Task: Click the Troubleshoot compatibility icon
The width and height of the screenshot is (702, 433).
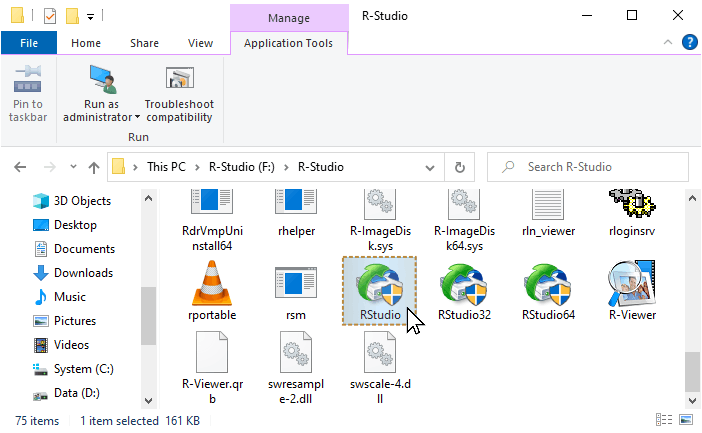Action: coord(180,78)
